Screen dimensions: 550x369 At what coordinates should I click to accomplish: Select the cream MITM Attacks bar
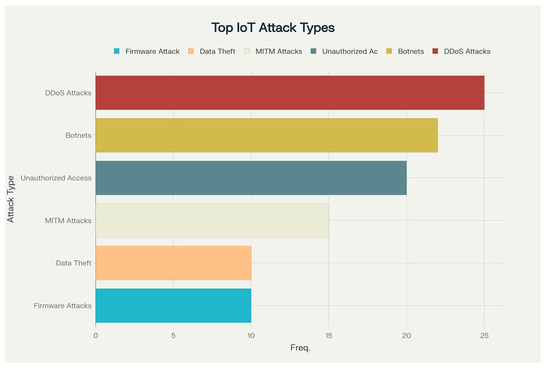pos(212,220)
